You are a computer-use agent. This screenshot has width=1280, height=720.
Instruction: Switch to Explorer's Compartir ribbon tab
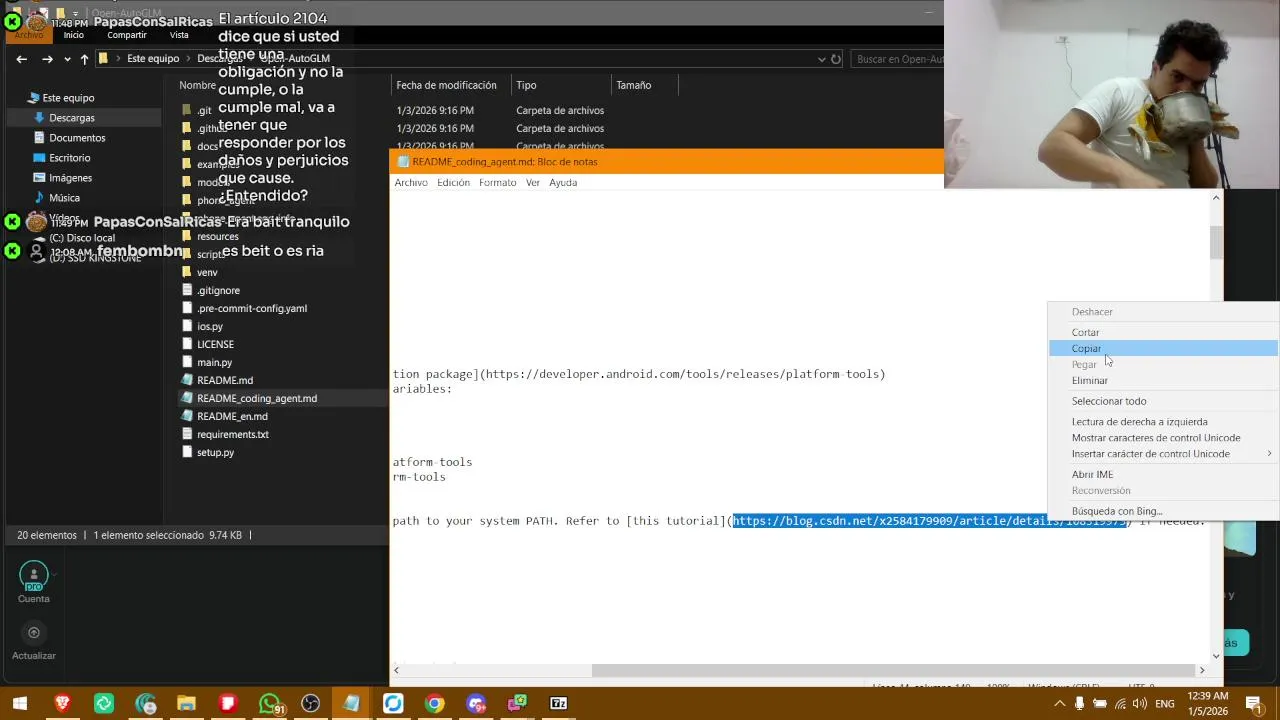[127, 35]
